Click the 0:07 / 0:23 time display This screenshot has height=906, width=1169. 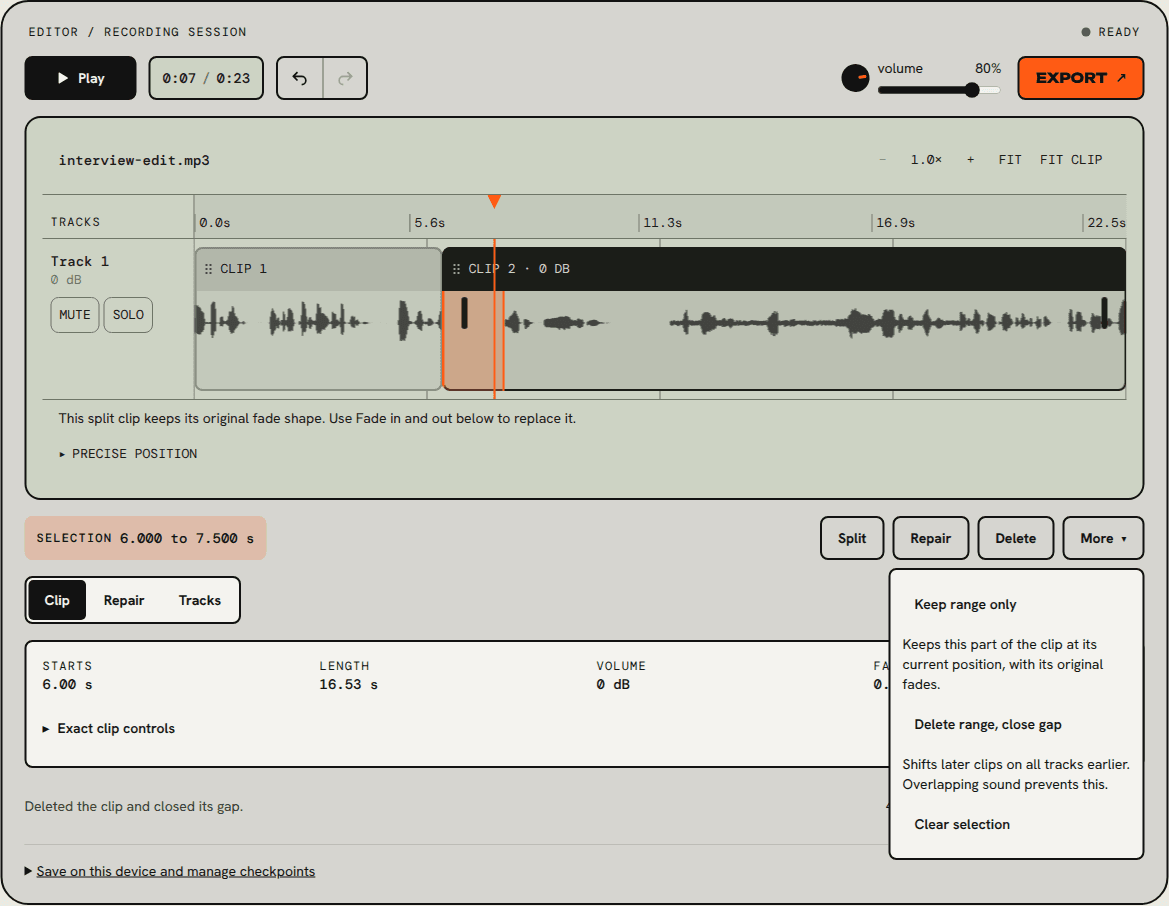(x=207, y=78)
